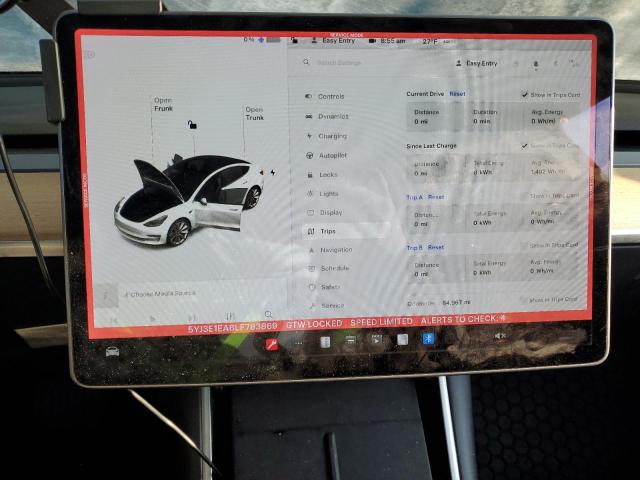The image size is (640, 480).
Task: Open the Navigation settings menu
Action: click(x=330, y=250)
